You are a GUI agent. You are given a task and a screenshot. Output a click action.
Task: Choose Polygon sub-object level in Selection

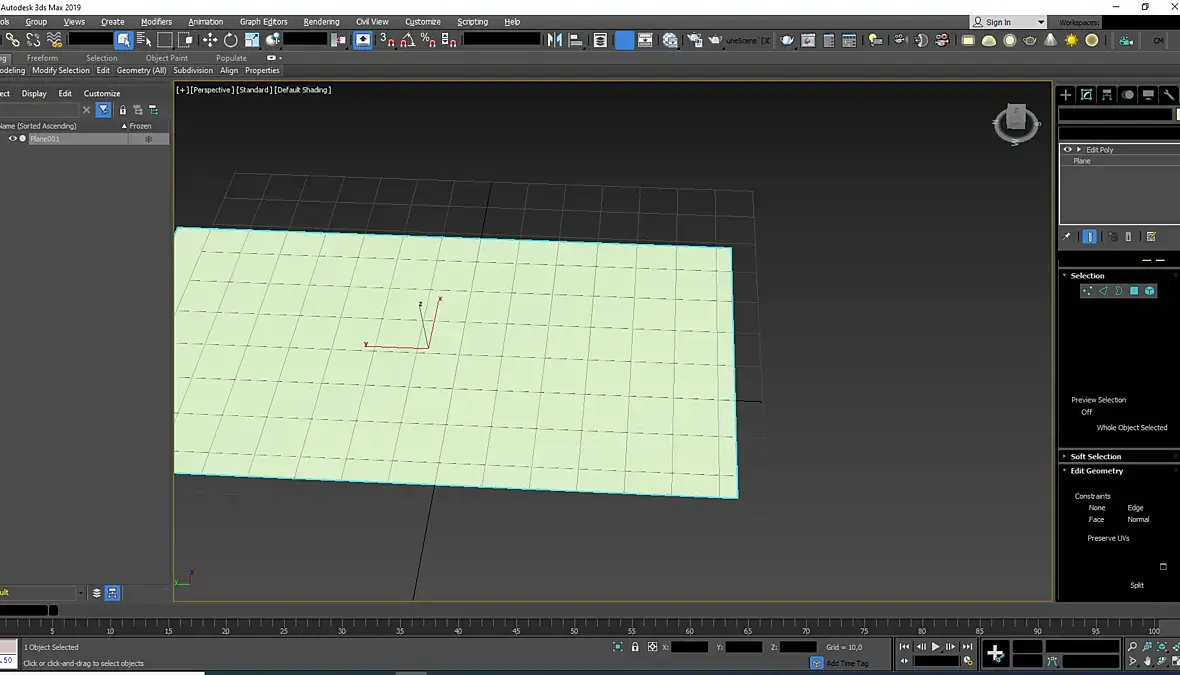click(x=1134, y=290)
